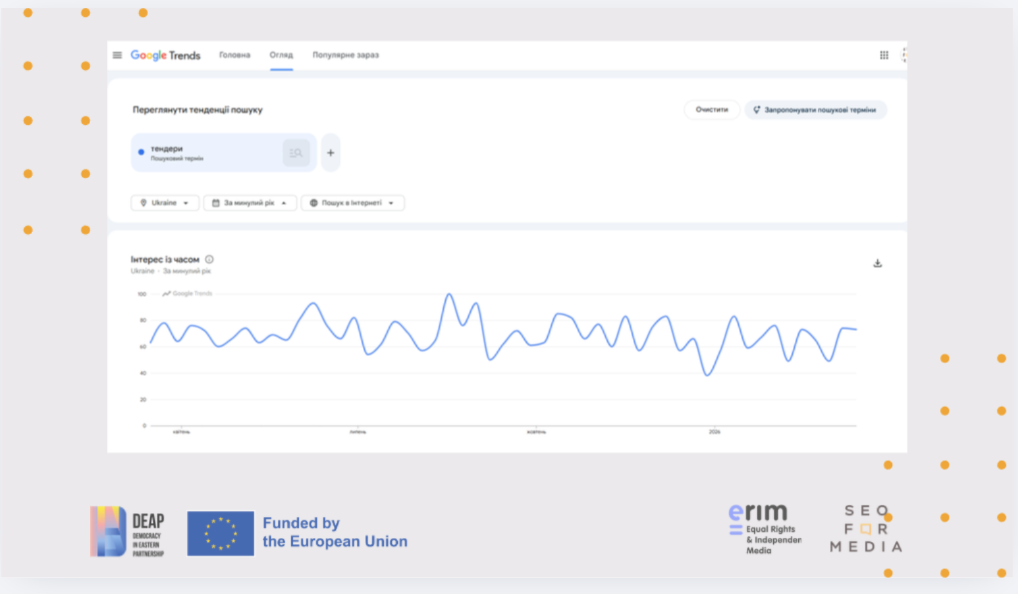Click the search term lookup icon

point(296,153)
